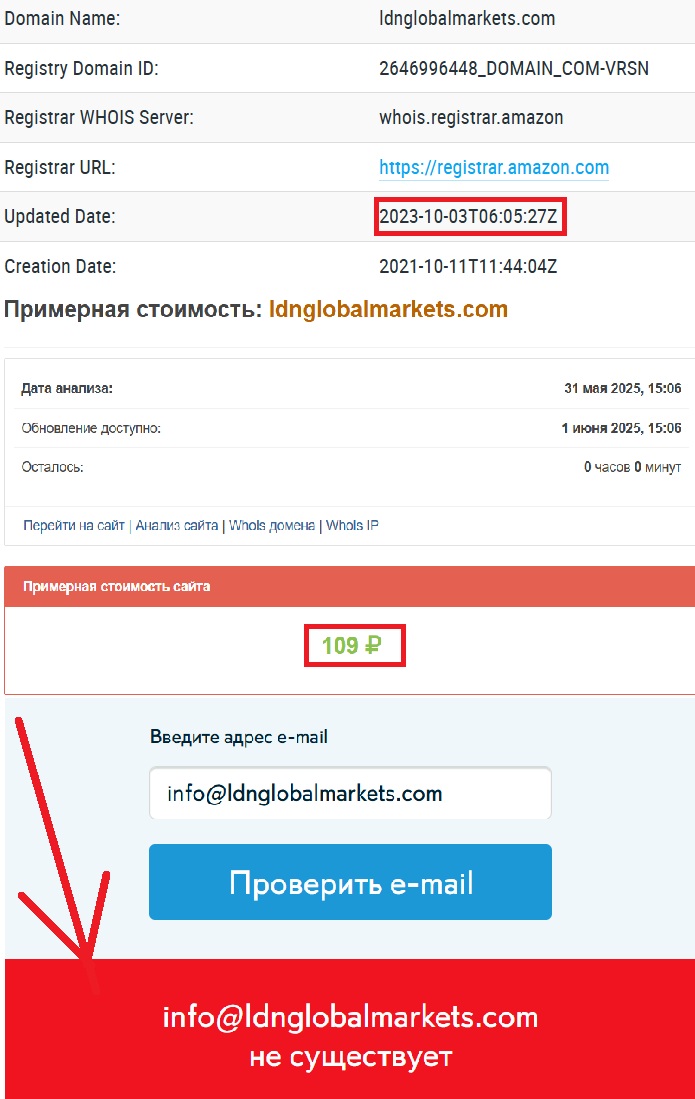Click the не существует result message
Image resolution: width=695 pixels, height=1099 pixels.
(x=350, y=1056)
